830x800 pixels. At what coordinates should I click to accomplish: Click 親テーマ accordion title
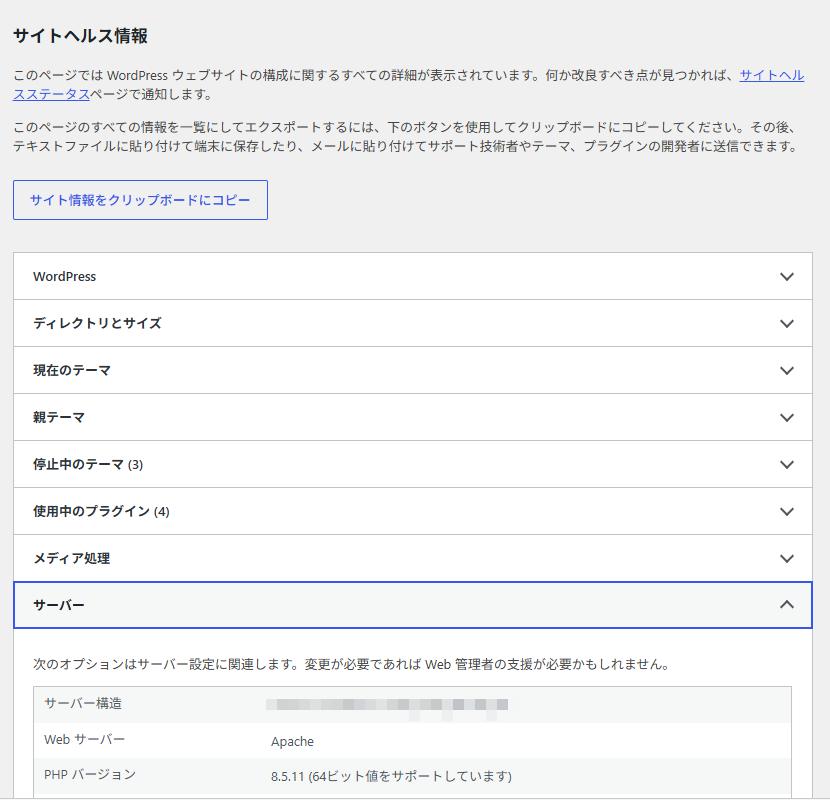(59, 418)
